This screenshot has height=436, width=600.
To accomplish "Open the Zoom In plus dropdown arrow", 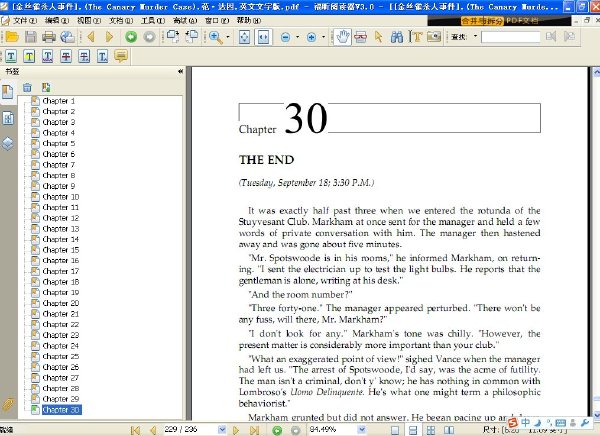I will point(323,37).
